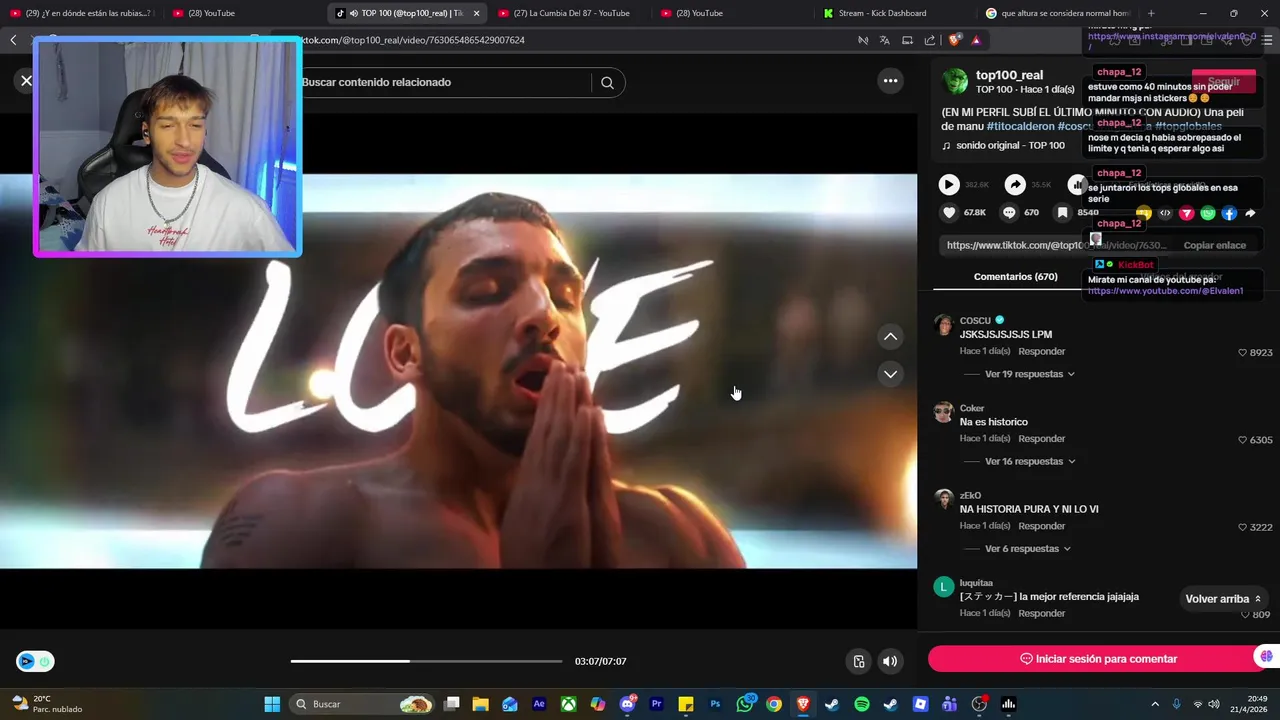Click Iniciar sesión para comentar button
Image resolution: width=1280 pixels, height=720 pixels.
pos(1097,659)
